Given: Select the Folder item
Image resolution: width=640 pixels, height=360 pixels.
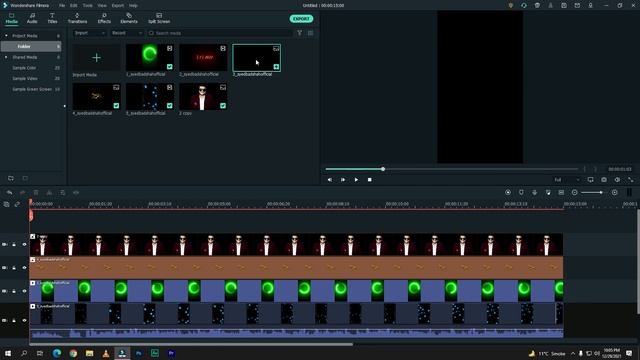Looking at the screenshot, I should 31,47.
